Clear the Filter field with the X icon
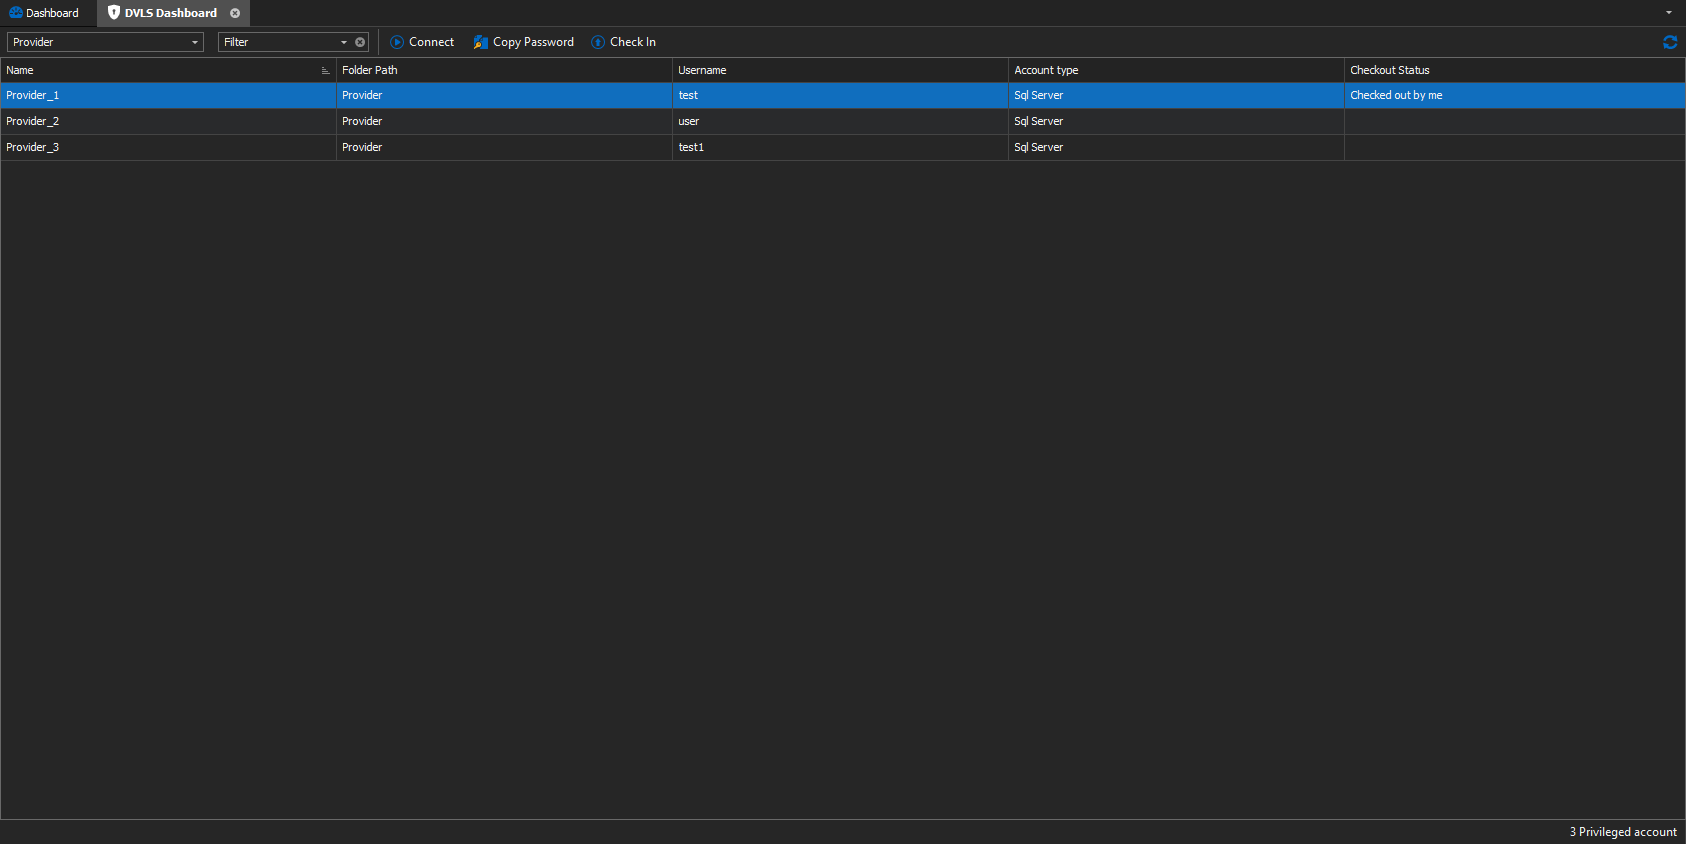The width and height of the screenshot is (1686, 844). [x=360, y=42]
